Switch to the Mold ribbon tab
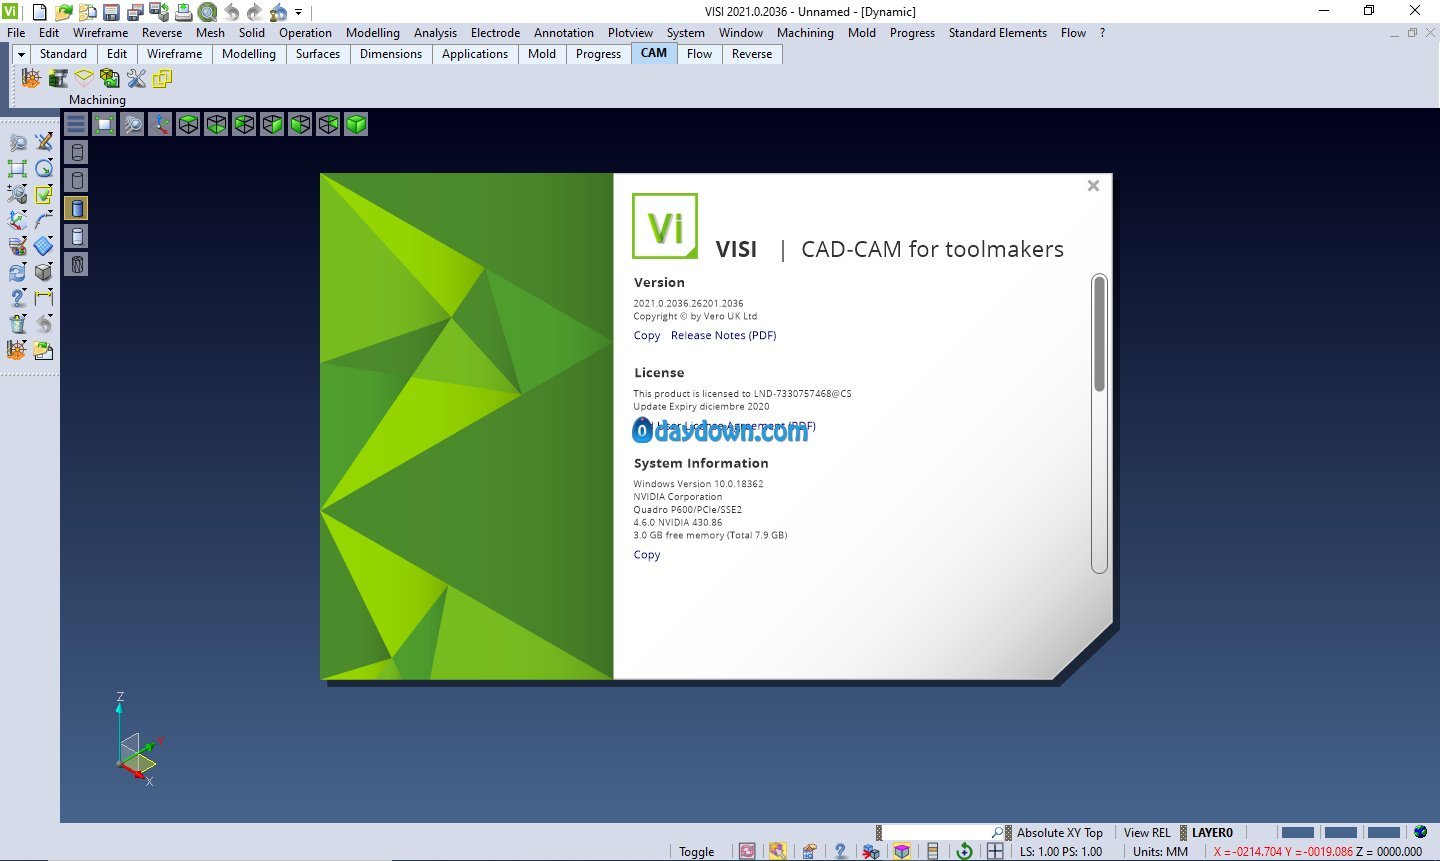Screen dimensions: 1440x861 542,54
